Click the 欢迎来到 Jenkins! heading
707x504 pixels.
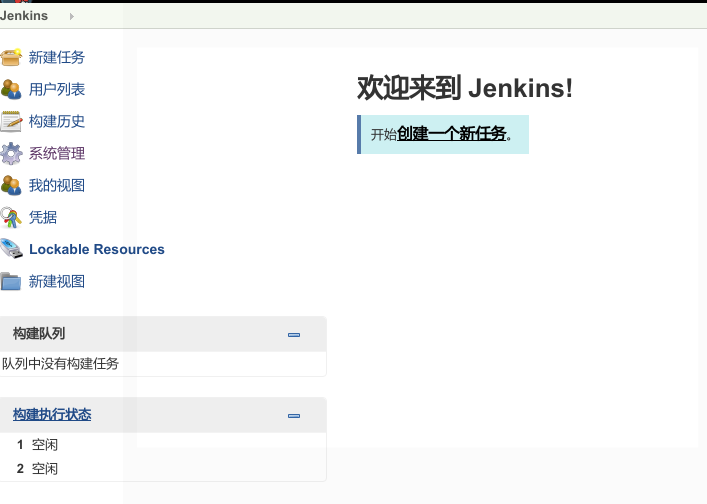point(465,88)
